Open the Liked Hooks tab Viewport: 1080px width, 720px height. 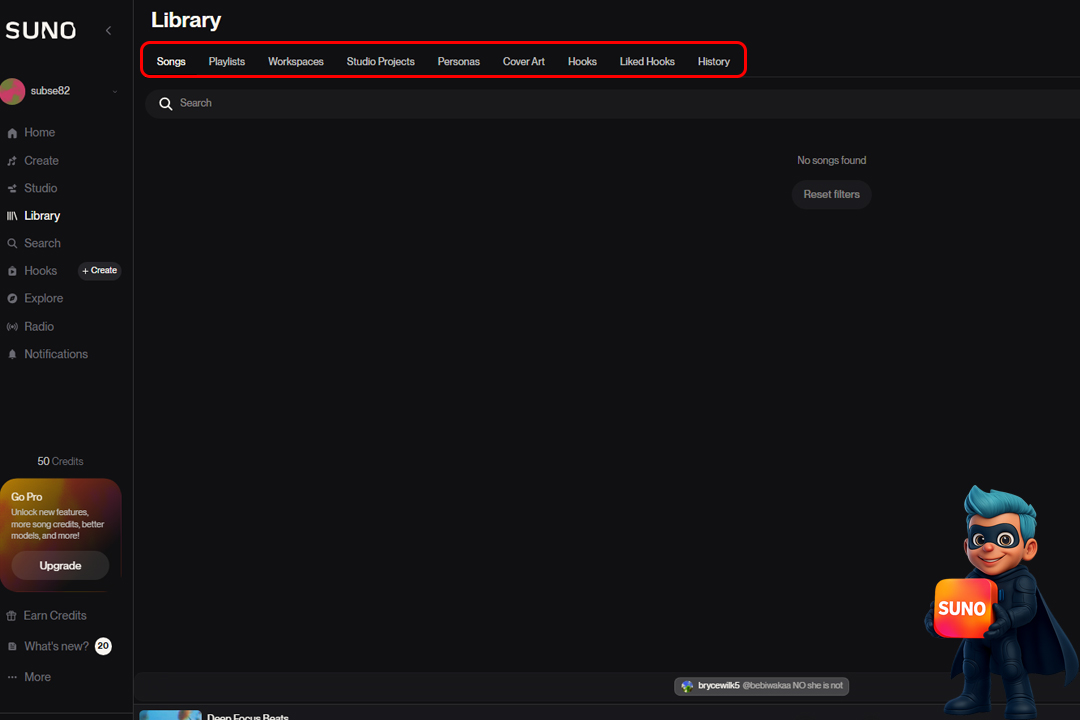tap(647, 62)
